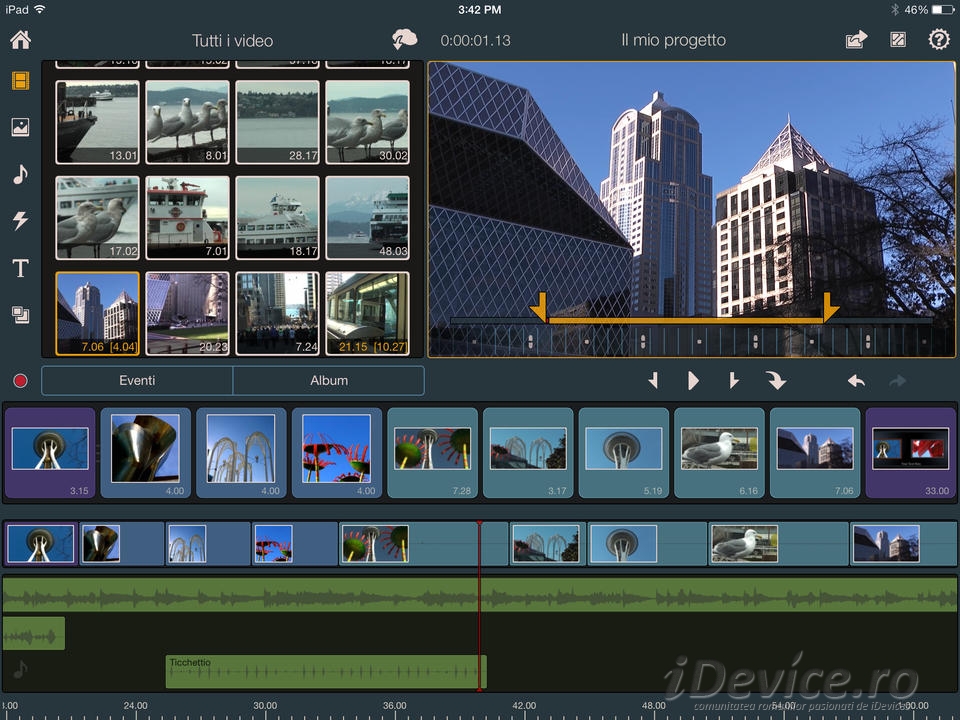Tap the 'Tutti i video' heading

point(233,40)
